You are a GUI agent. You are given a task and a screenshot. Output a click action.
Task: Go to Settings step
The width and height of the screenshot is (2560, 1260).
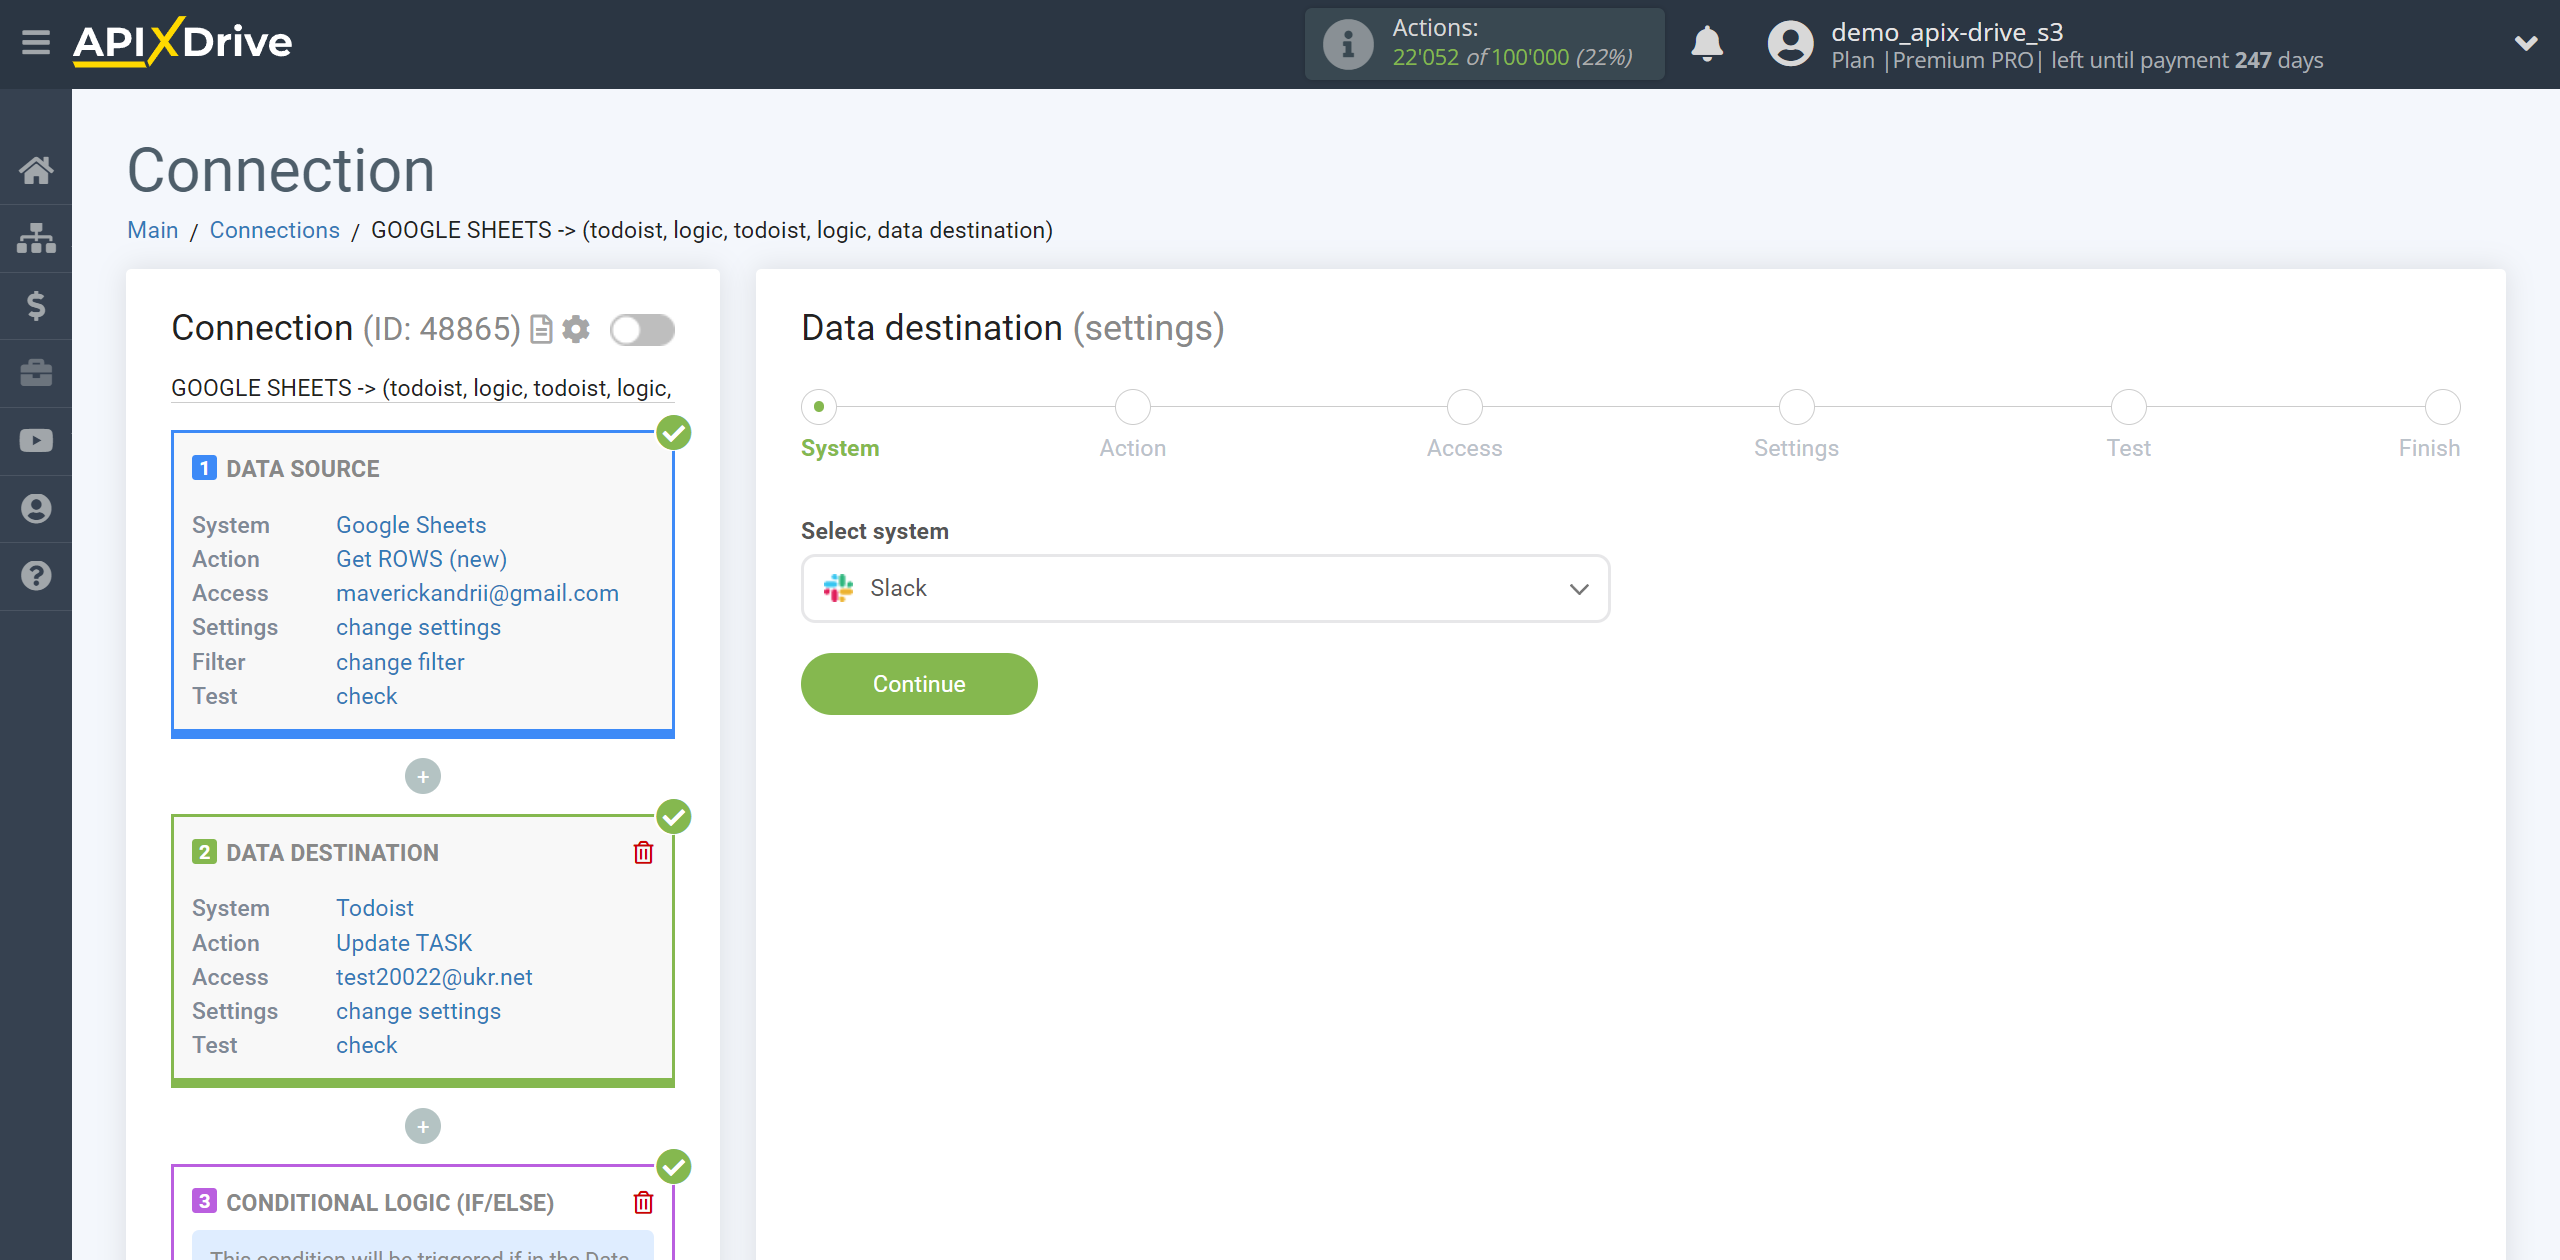[1797, 407]
